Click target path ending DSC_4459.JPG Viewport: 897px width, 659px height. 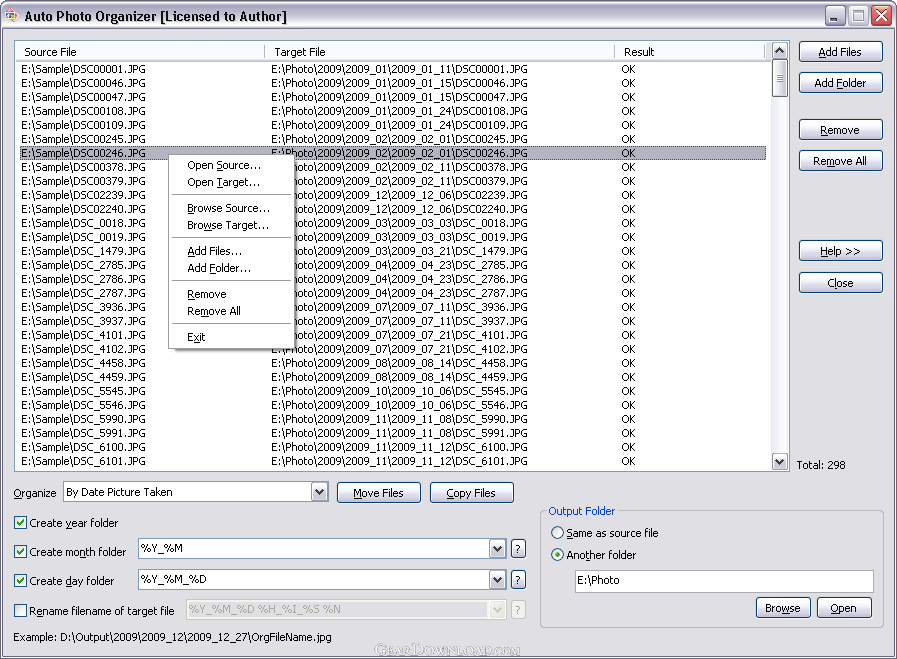point(399,377)
